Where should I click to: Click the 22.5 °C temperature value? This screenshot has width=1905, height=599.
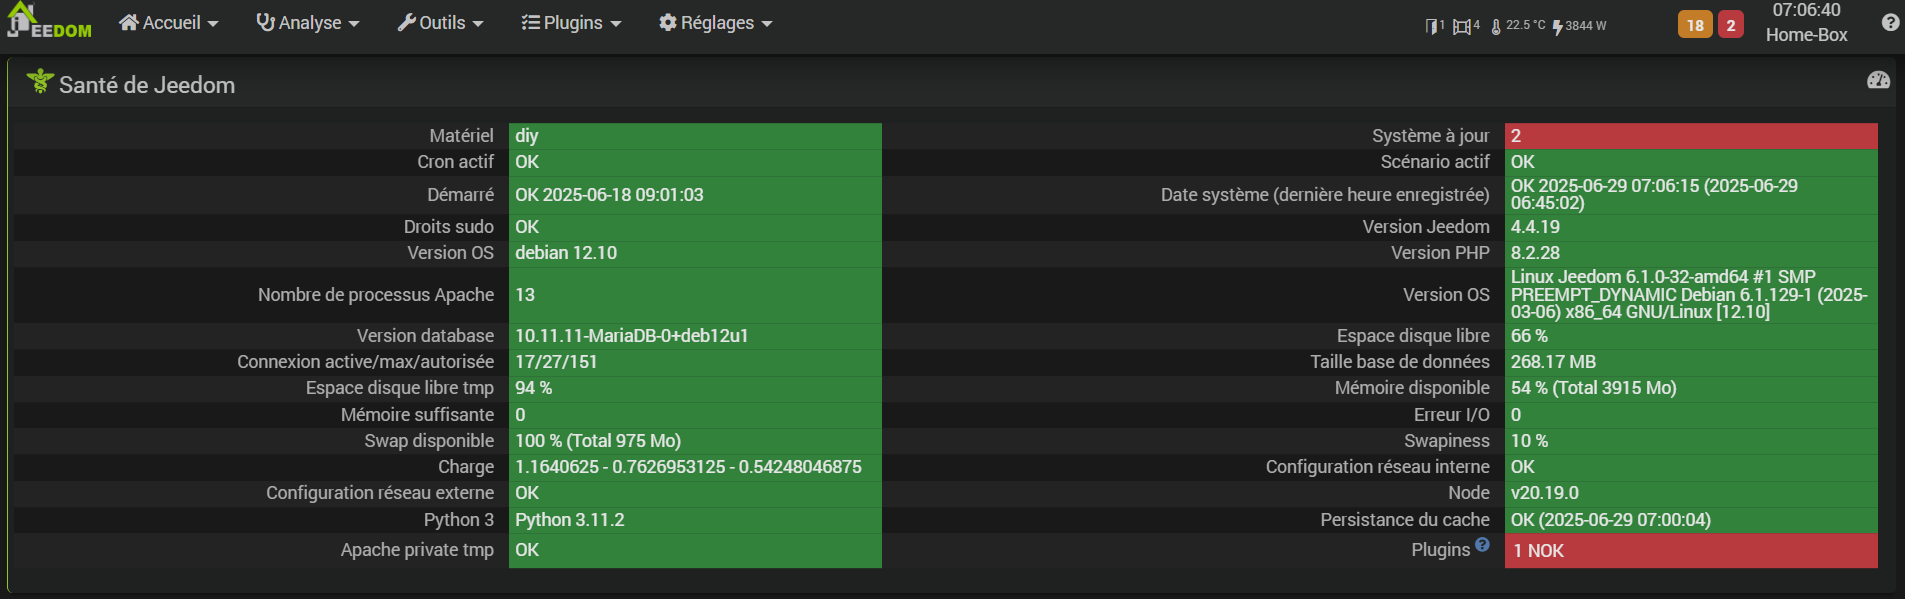[1526, 26]
